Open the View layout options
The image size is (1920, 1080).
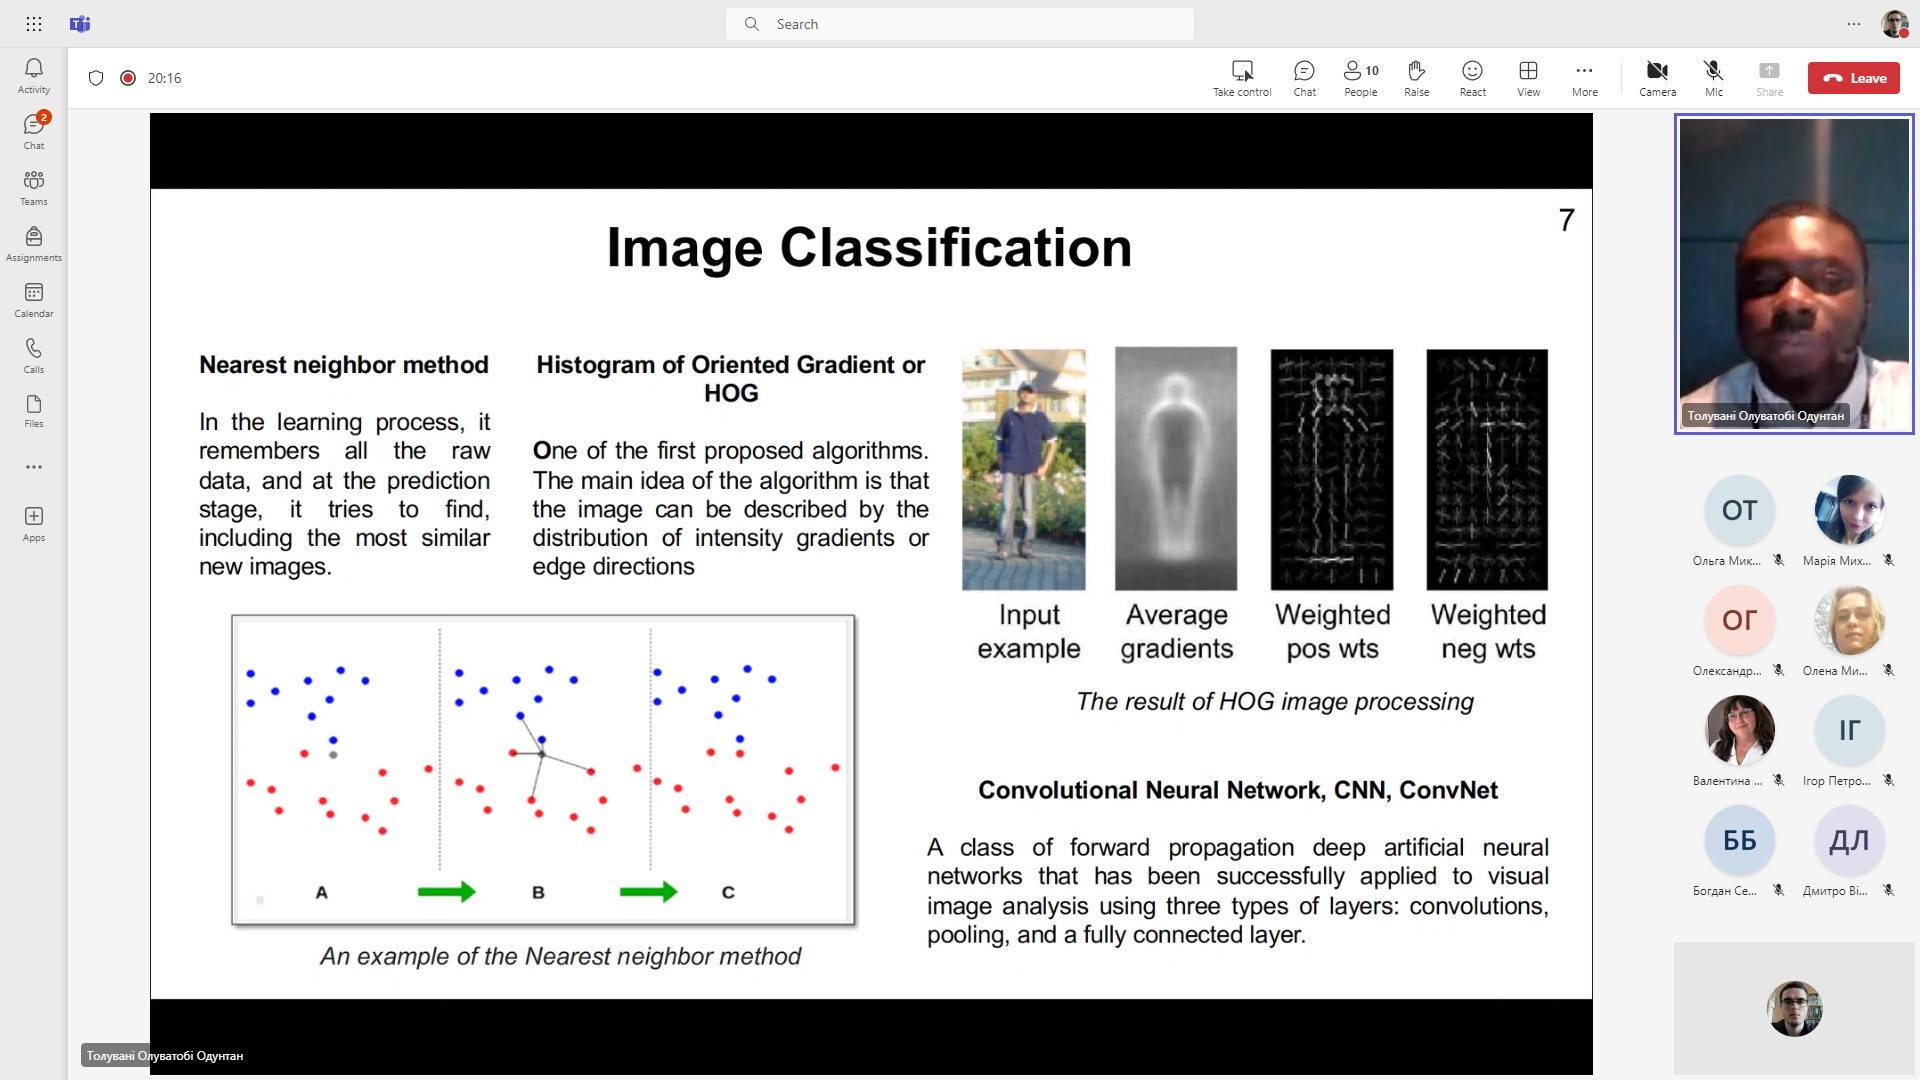[1528, 78]
